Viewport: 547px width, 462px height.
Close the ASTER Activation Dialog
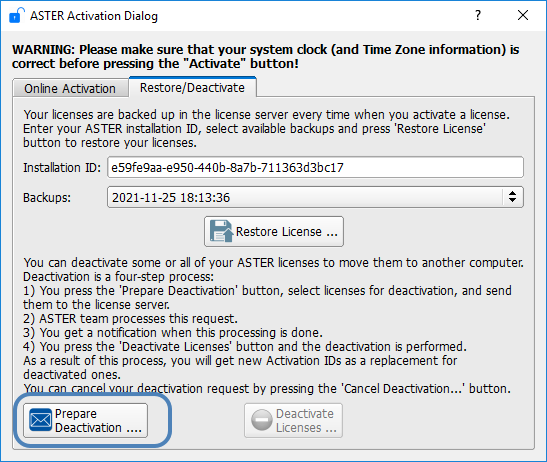click(x=523, y=15)
